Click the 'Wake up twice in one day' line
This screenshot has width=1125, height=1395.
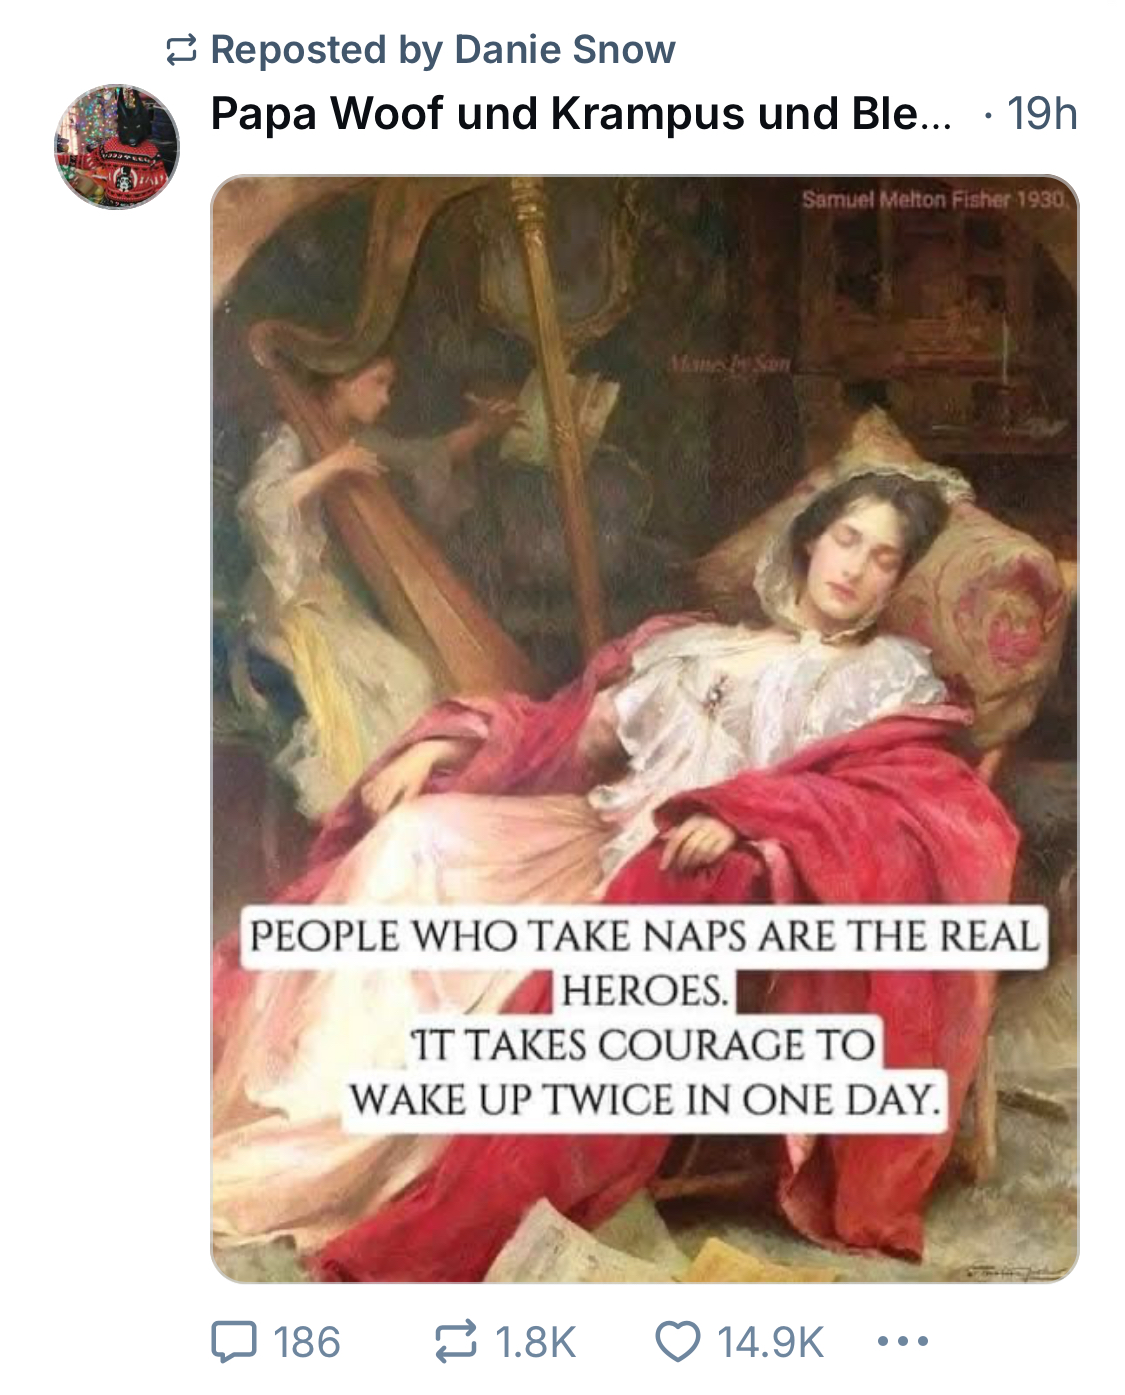click(x=645, y=1100)
